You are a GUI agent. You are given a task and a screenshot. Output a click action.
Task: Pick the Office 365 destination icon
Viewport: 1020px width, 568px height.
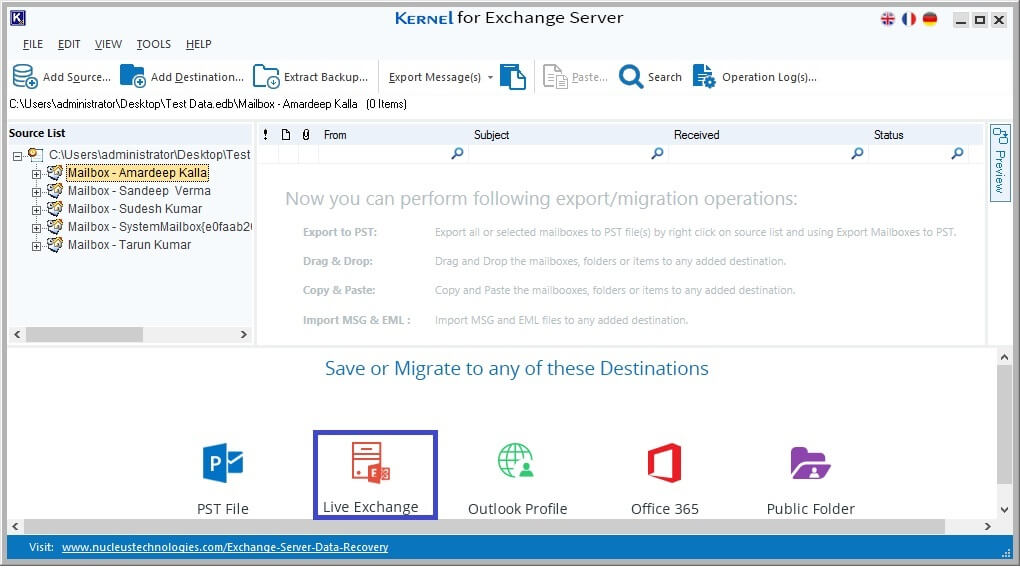coord(664,464)
